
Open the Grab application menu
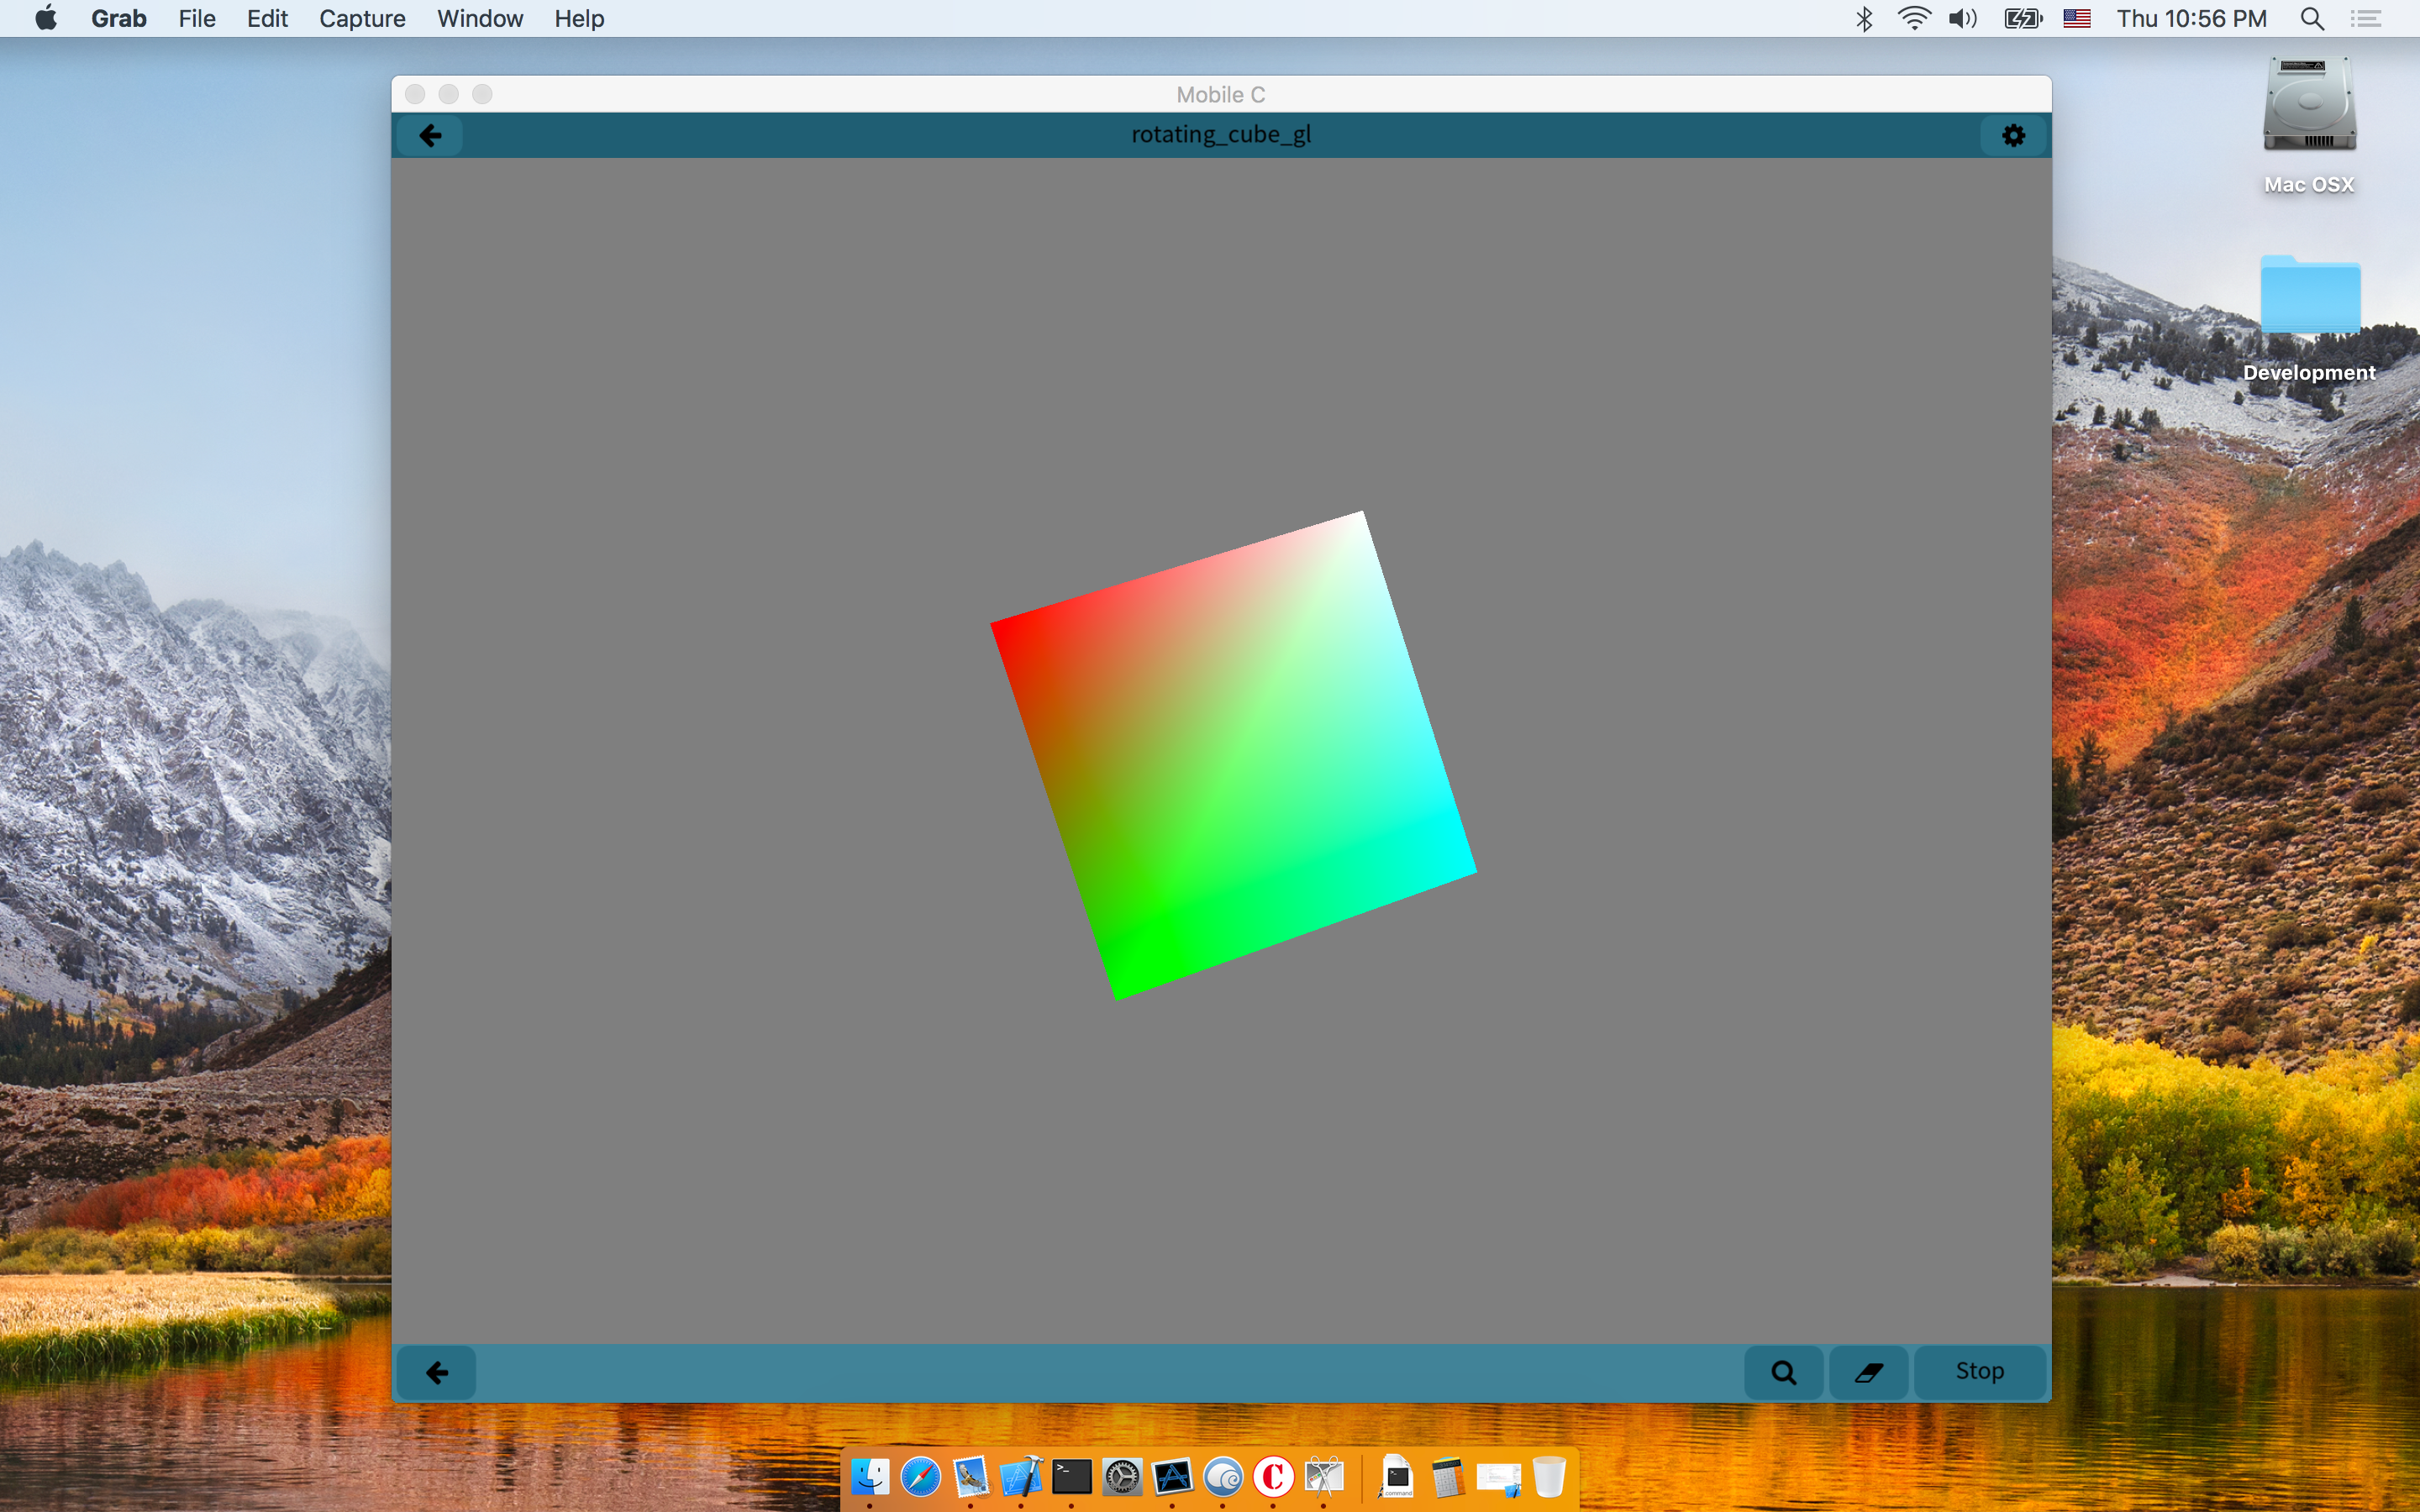coord(118,19)
